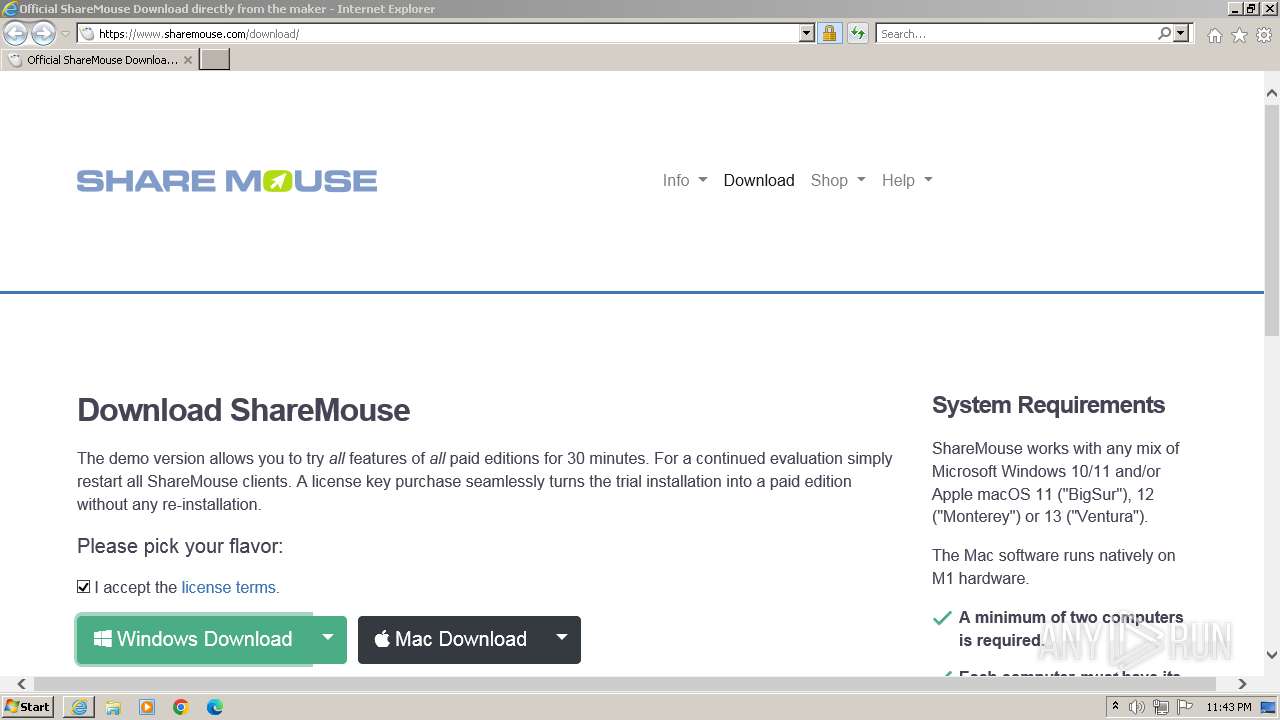
Task: Open the Action Center flag icon
Action: click(1183, 707)
